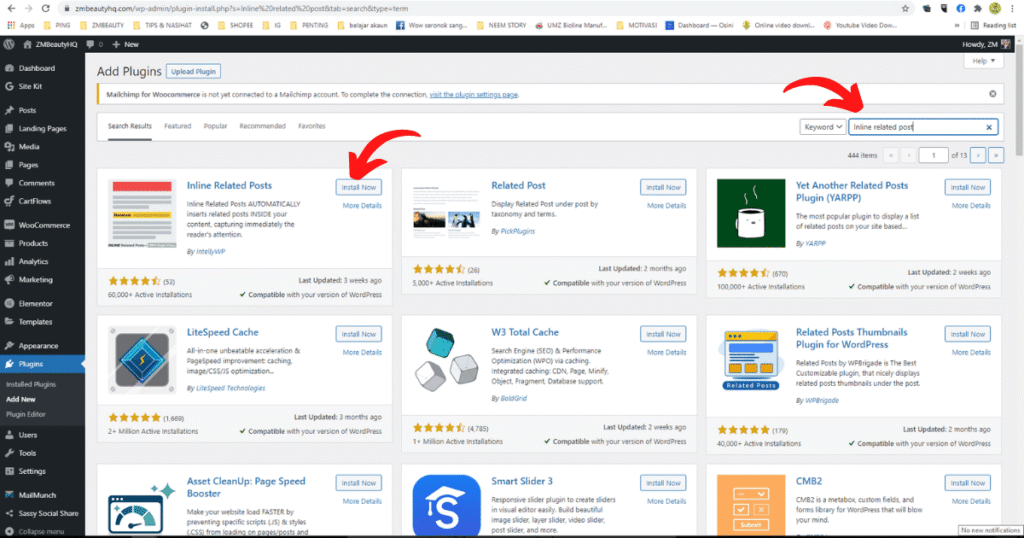1024x538 pixels.
Task: Open the visit the plugin settings page link
Action: click(473, 95)
